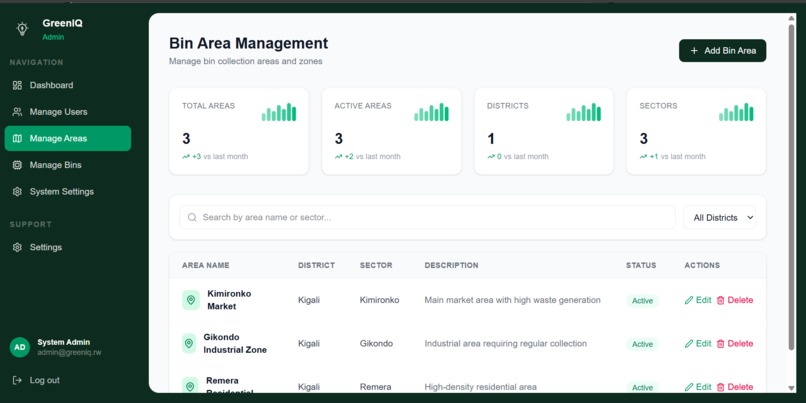Click the Districts bar chart icon

pos(583,112)
